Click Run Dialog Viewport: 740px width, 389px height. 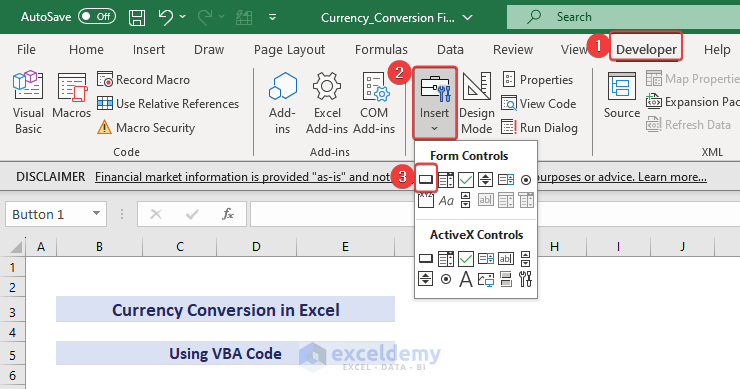click(539, 127)
